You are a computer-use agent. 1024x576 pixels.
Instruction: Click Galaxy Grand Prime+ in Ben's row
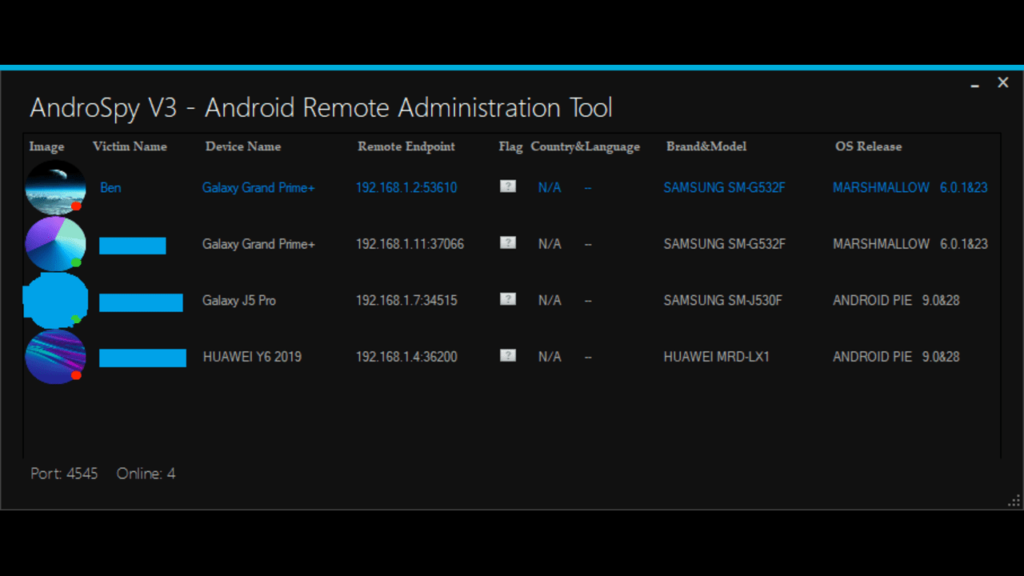259,188
